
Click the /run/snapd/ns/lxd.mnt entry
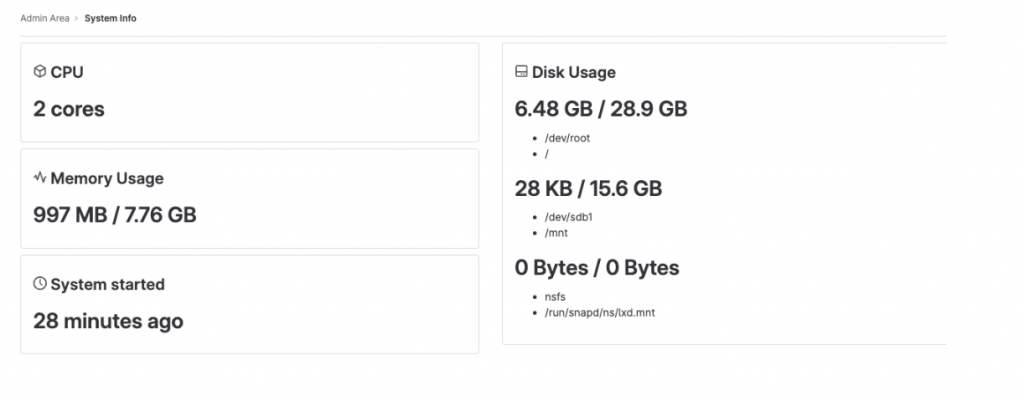600,313
